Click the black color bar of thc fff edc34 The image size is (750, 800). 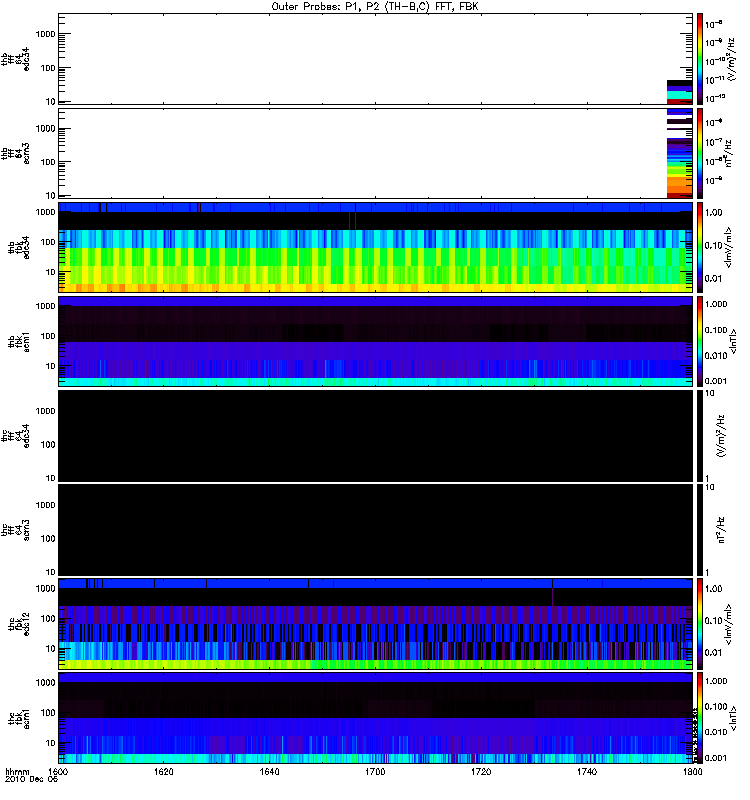[x=700, y=436]
